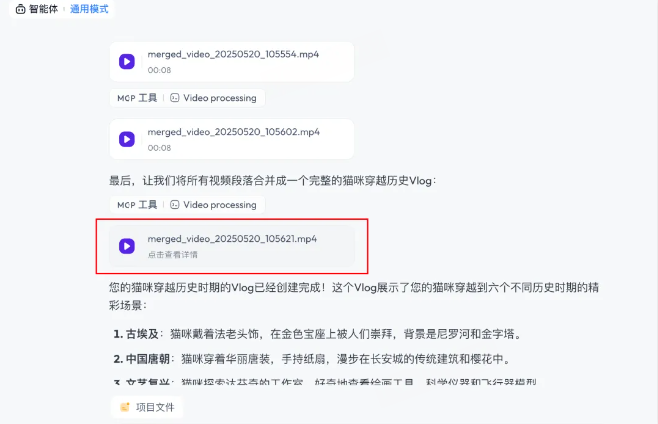Click the 项目文件 folder icon
The height and width of the screenshot is (424, 658).
pos(125,407)
